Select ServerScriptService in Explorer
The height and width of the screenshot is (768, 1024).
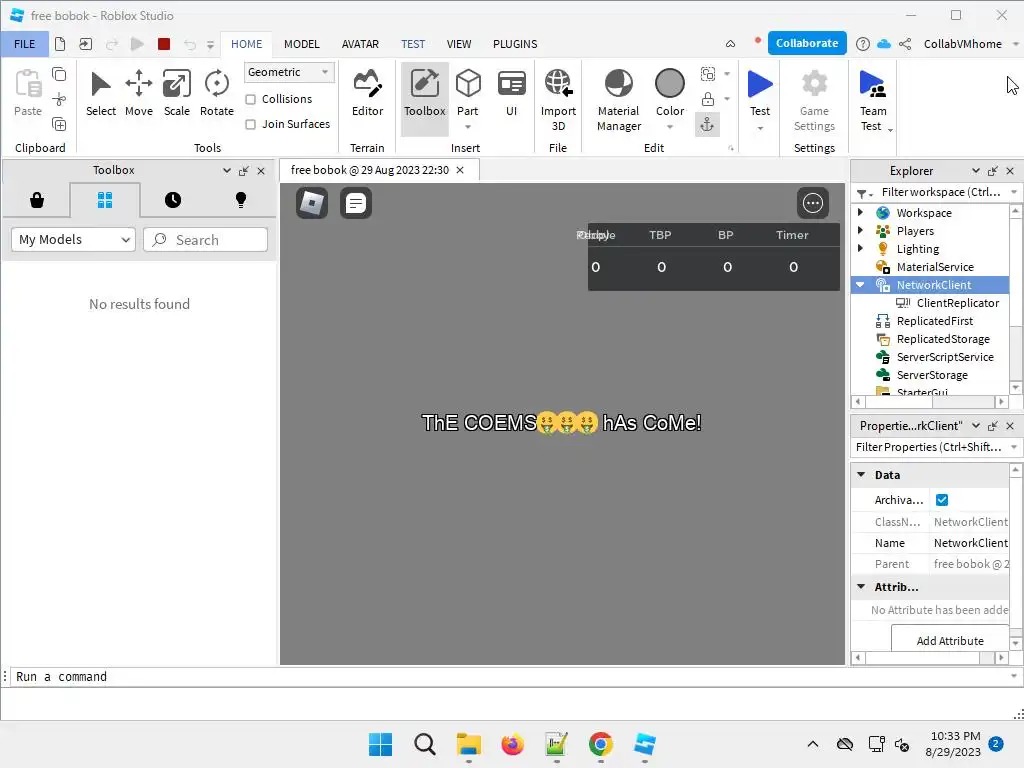944,357
